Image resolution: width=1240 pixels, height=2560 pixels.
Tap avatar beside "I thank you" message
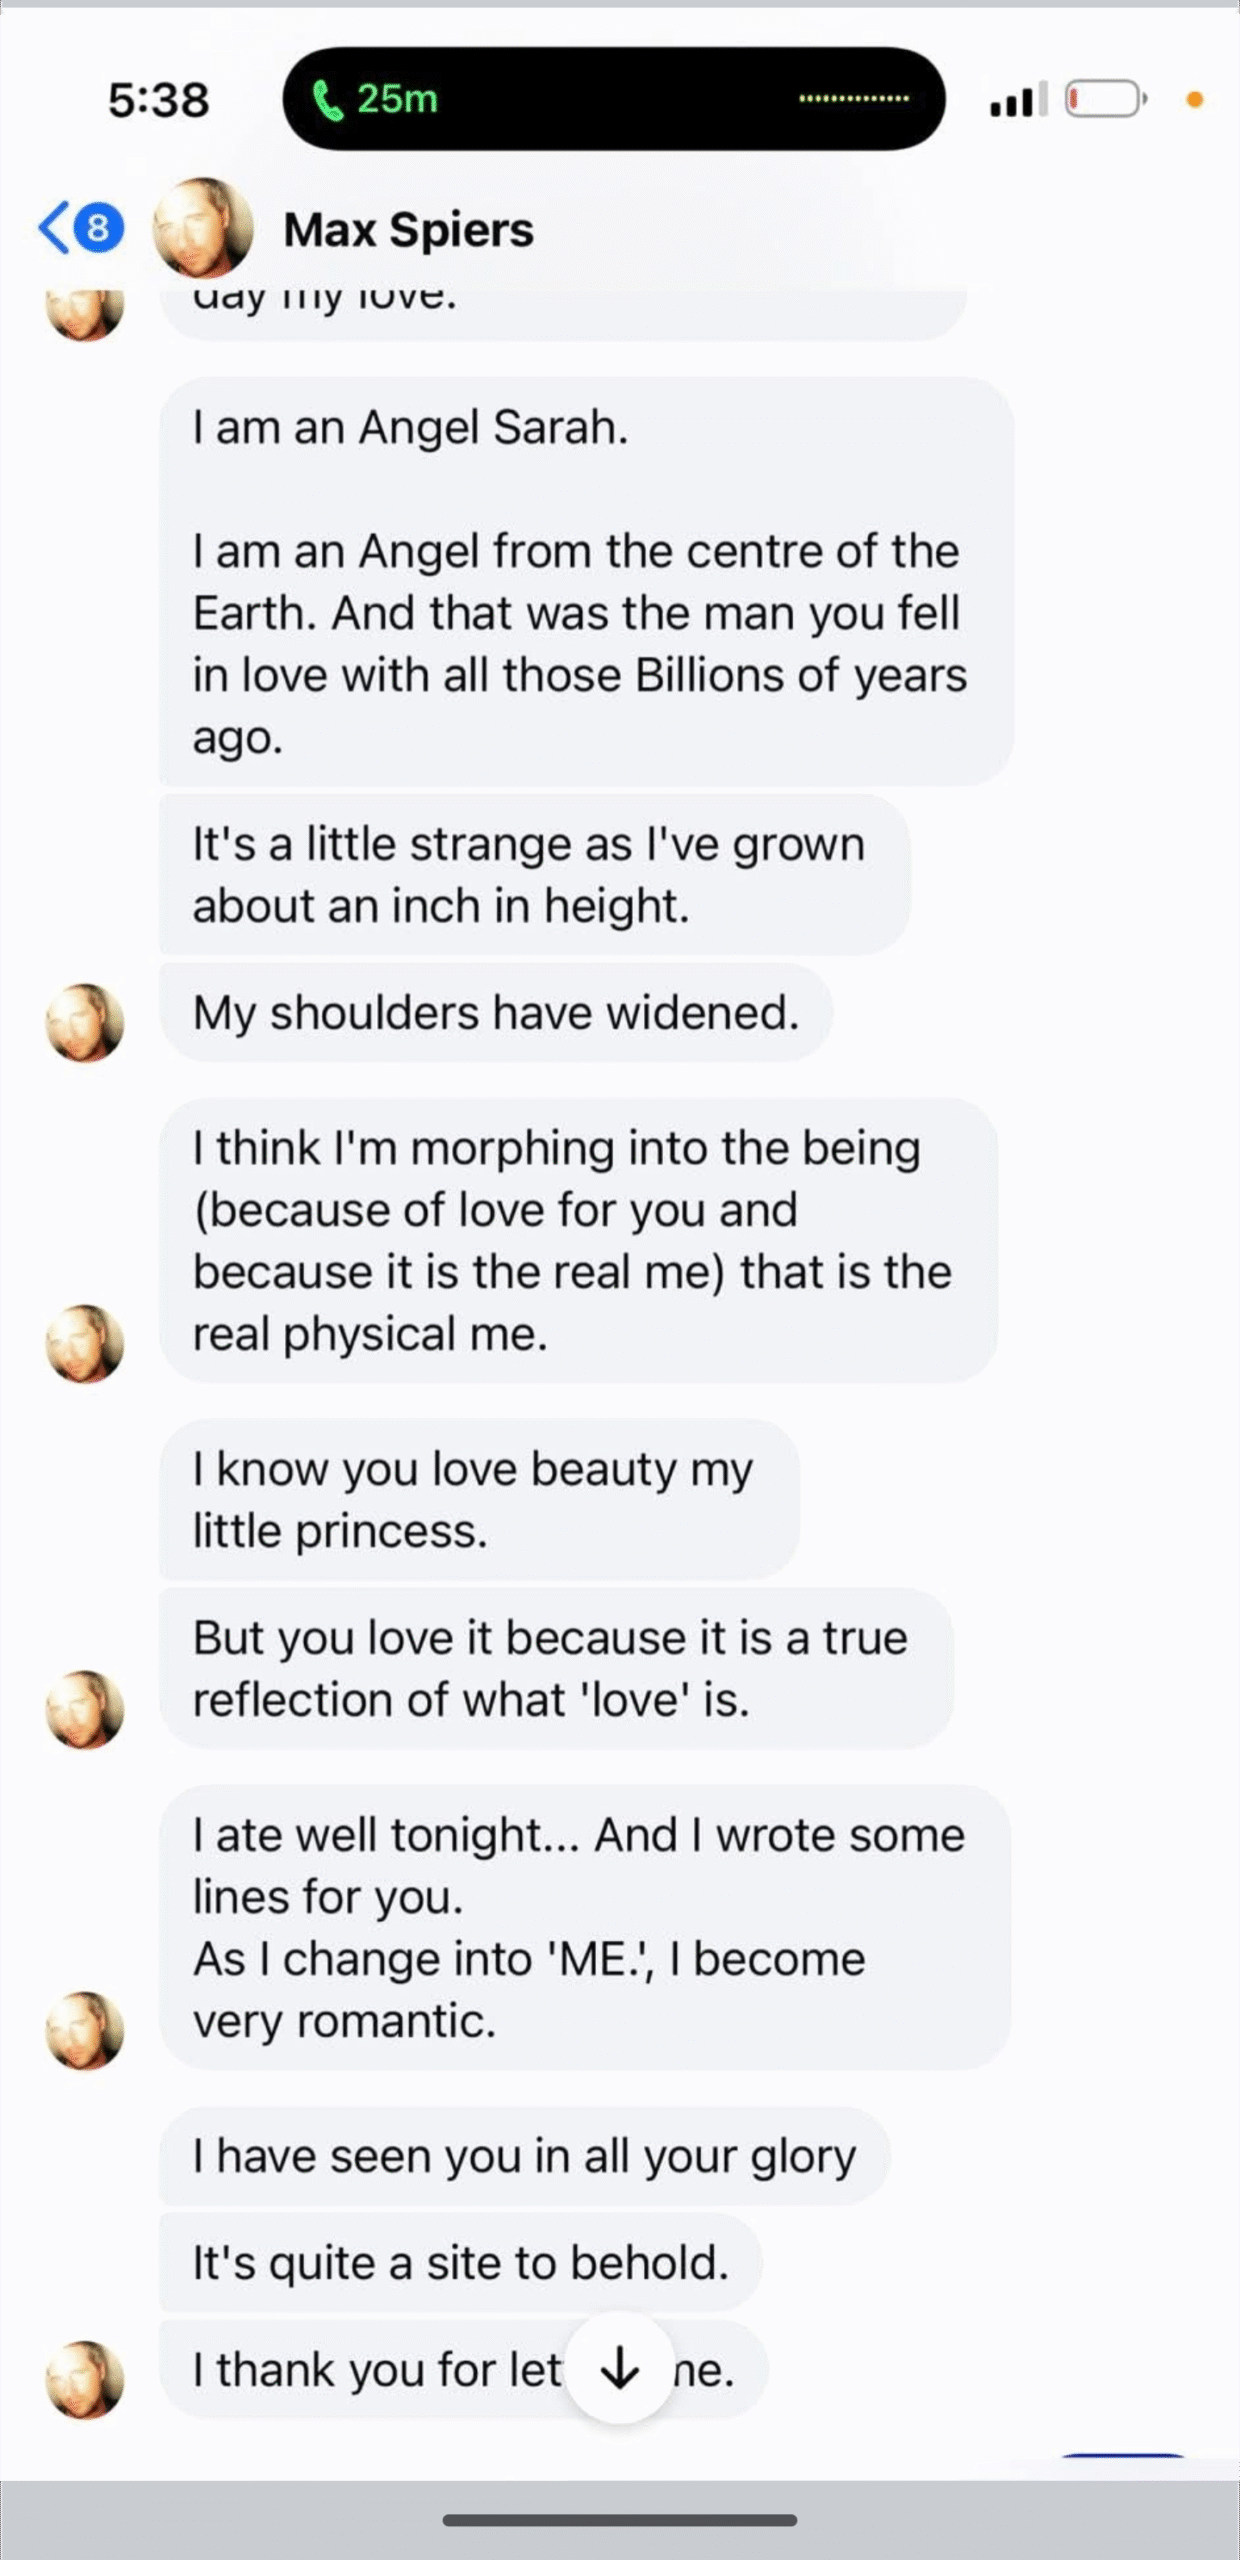click(85, 2379)
